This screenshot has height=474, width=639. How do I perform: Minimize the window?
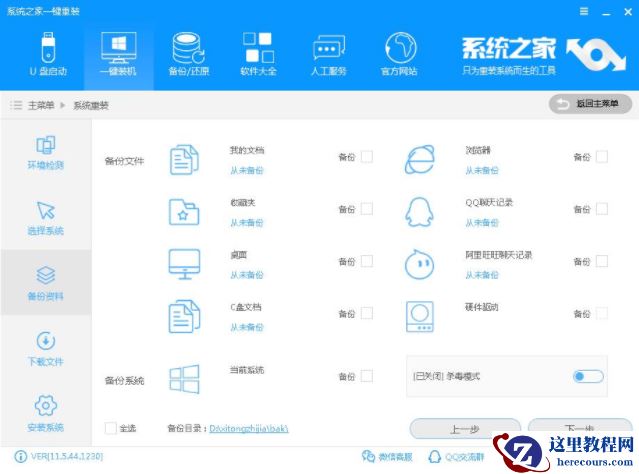point(606,12)
